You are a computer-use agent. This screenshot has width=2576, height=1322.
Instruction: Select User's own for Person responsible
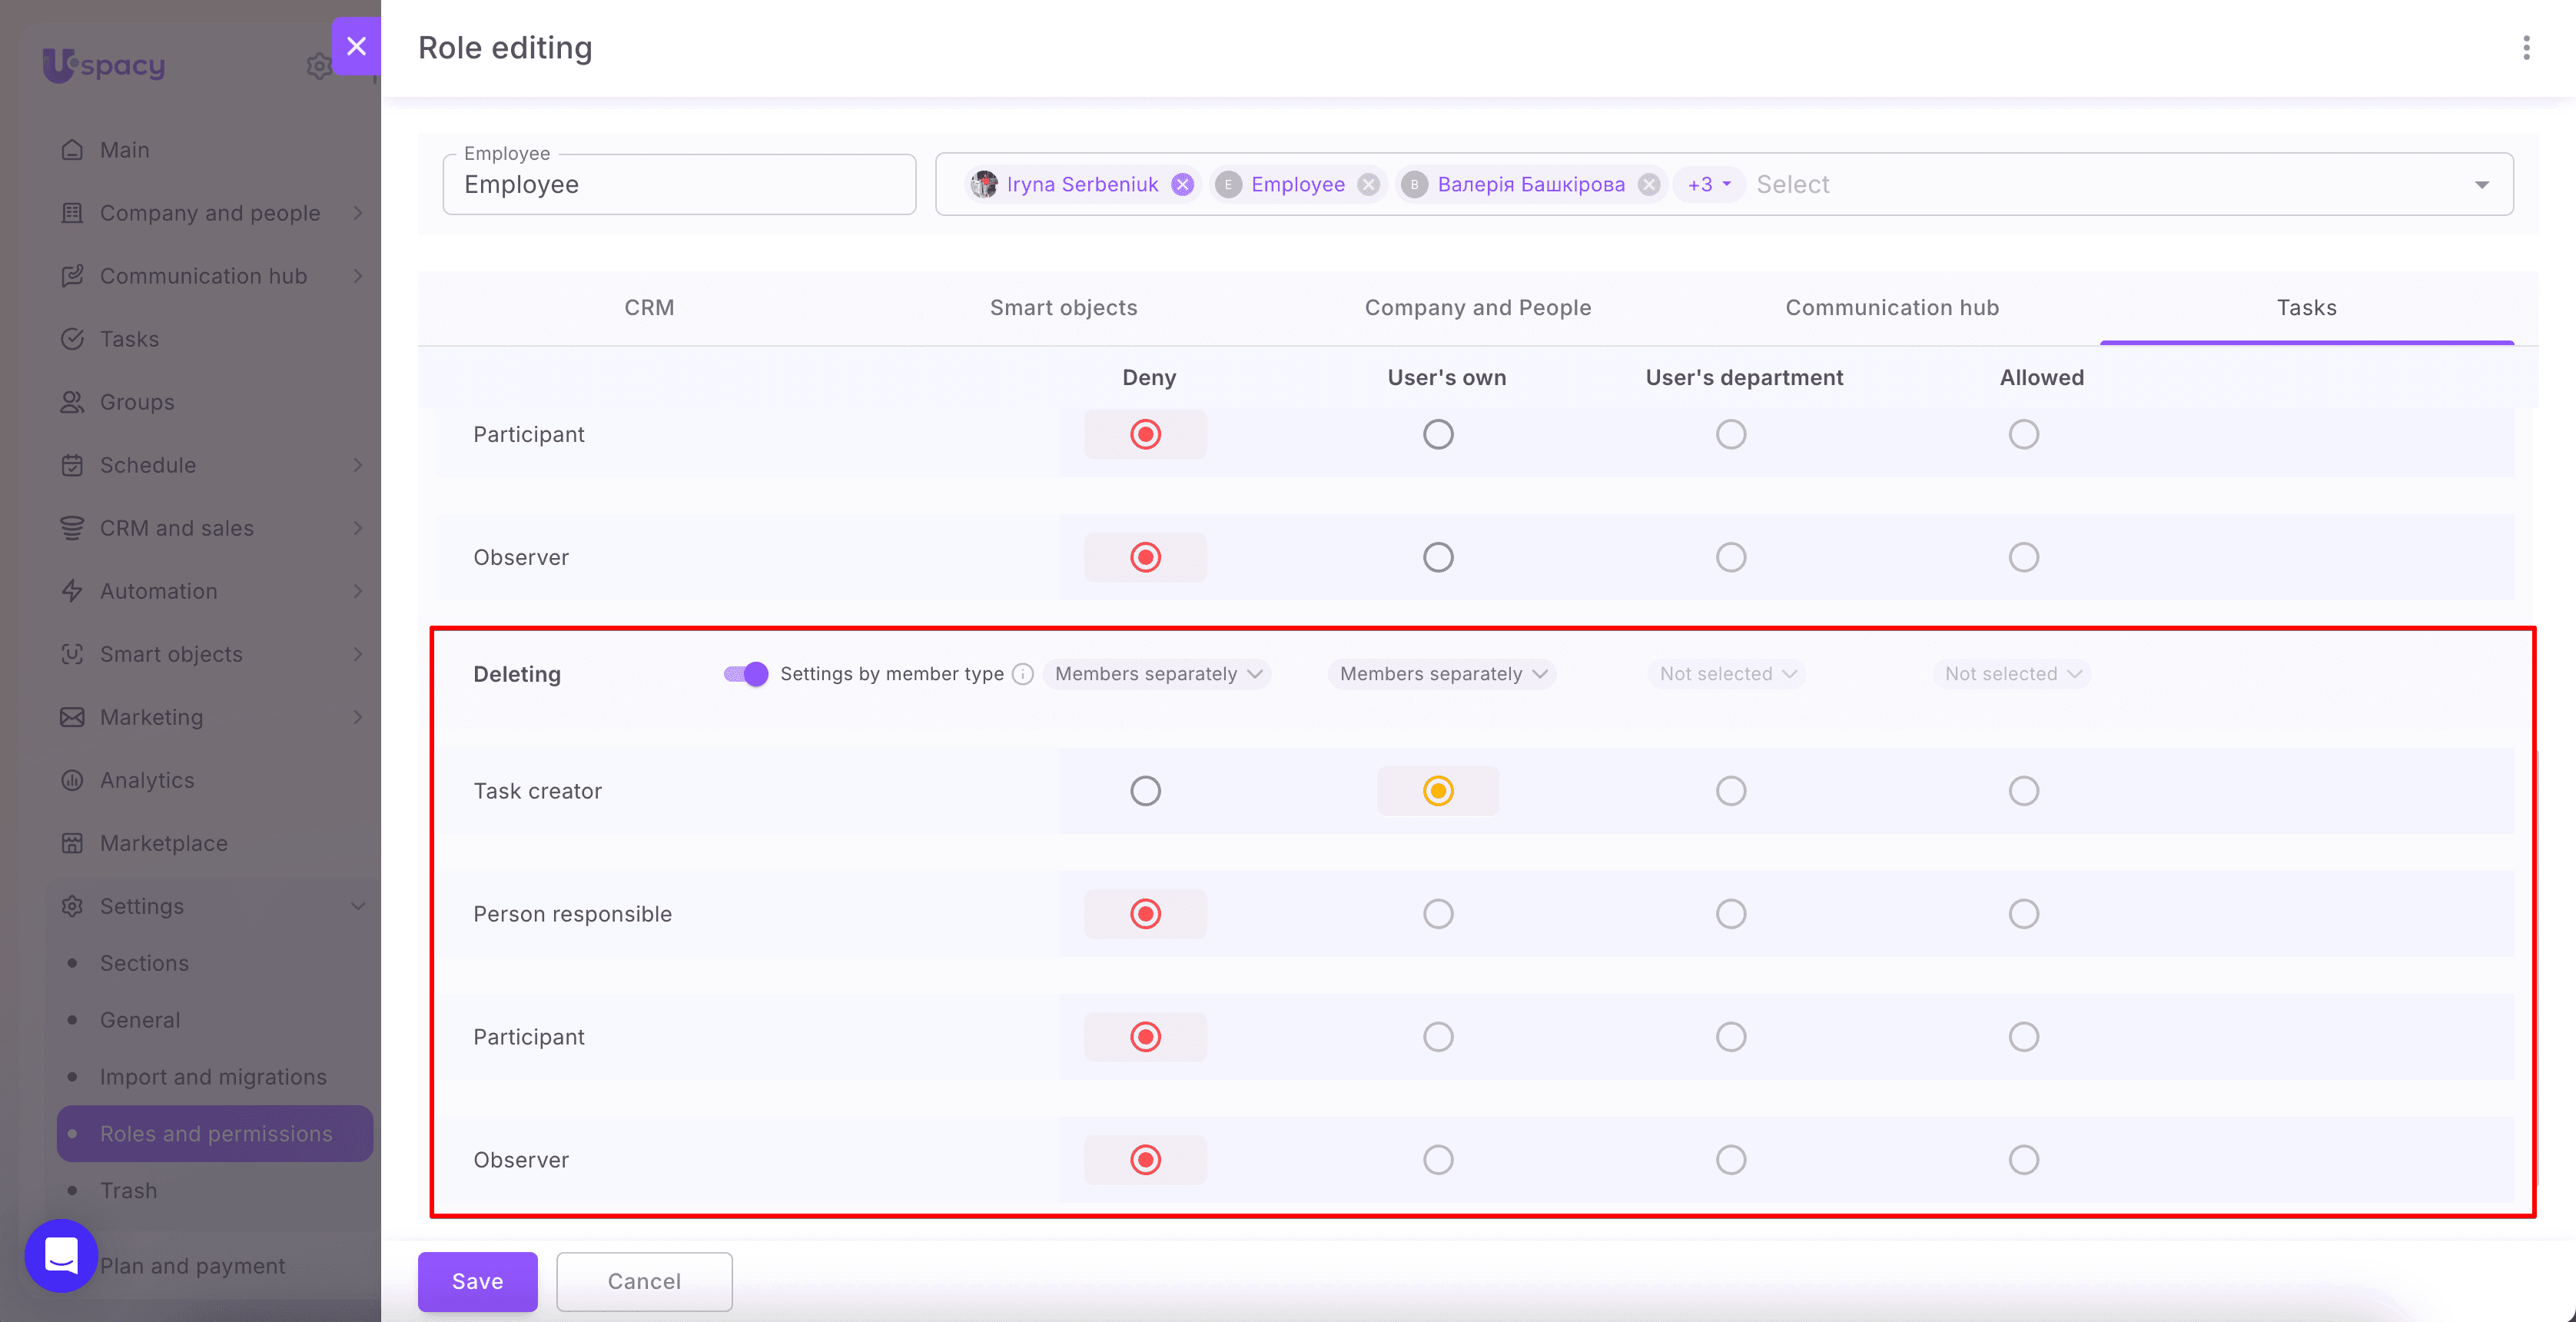[1438, 914]
